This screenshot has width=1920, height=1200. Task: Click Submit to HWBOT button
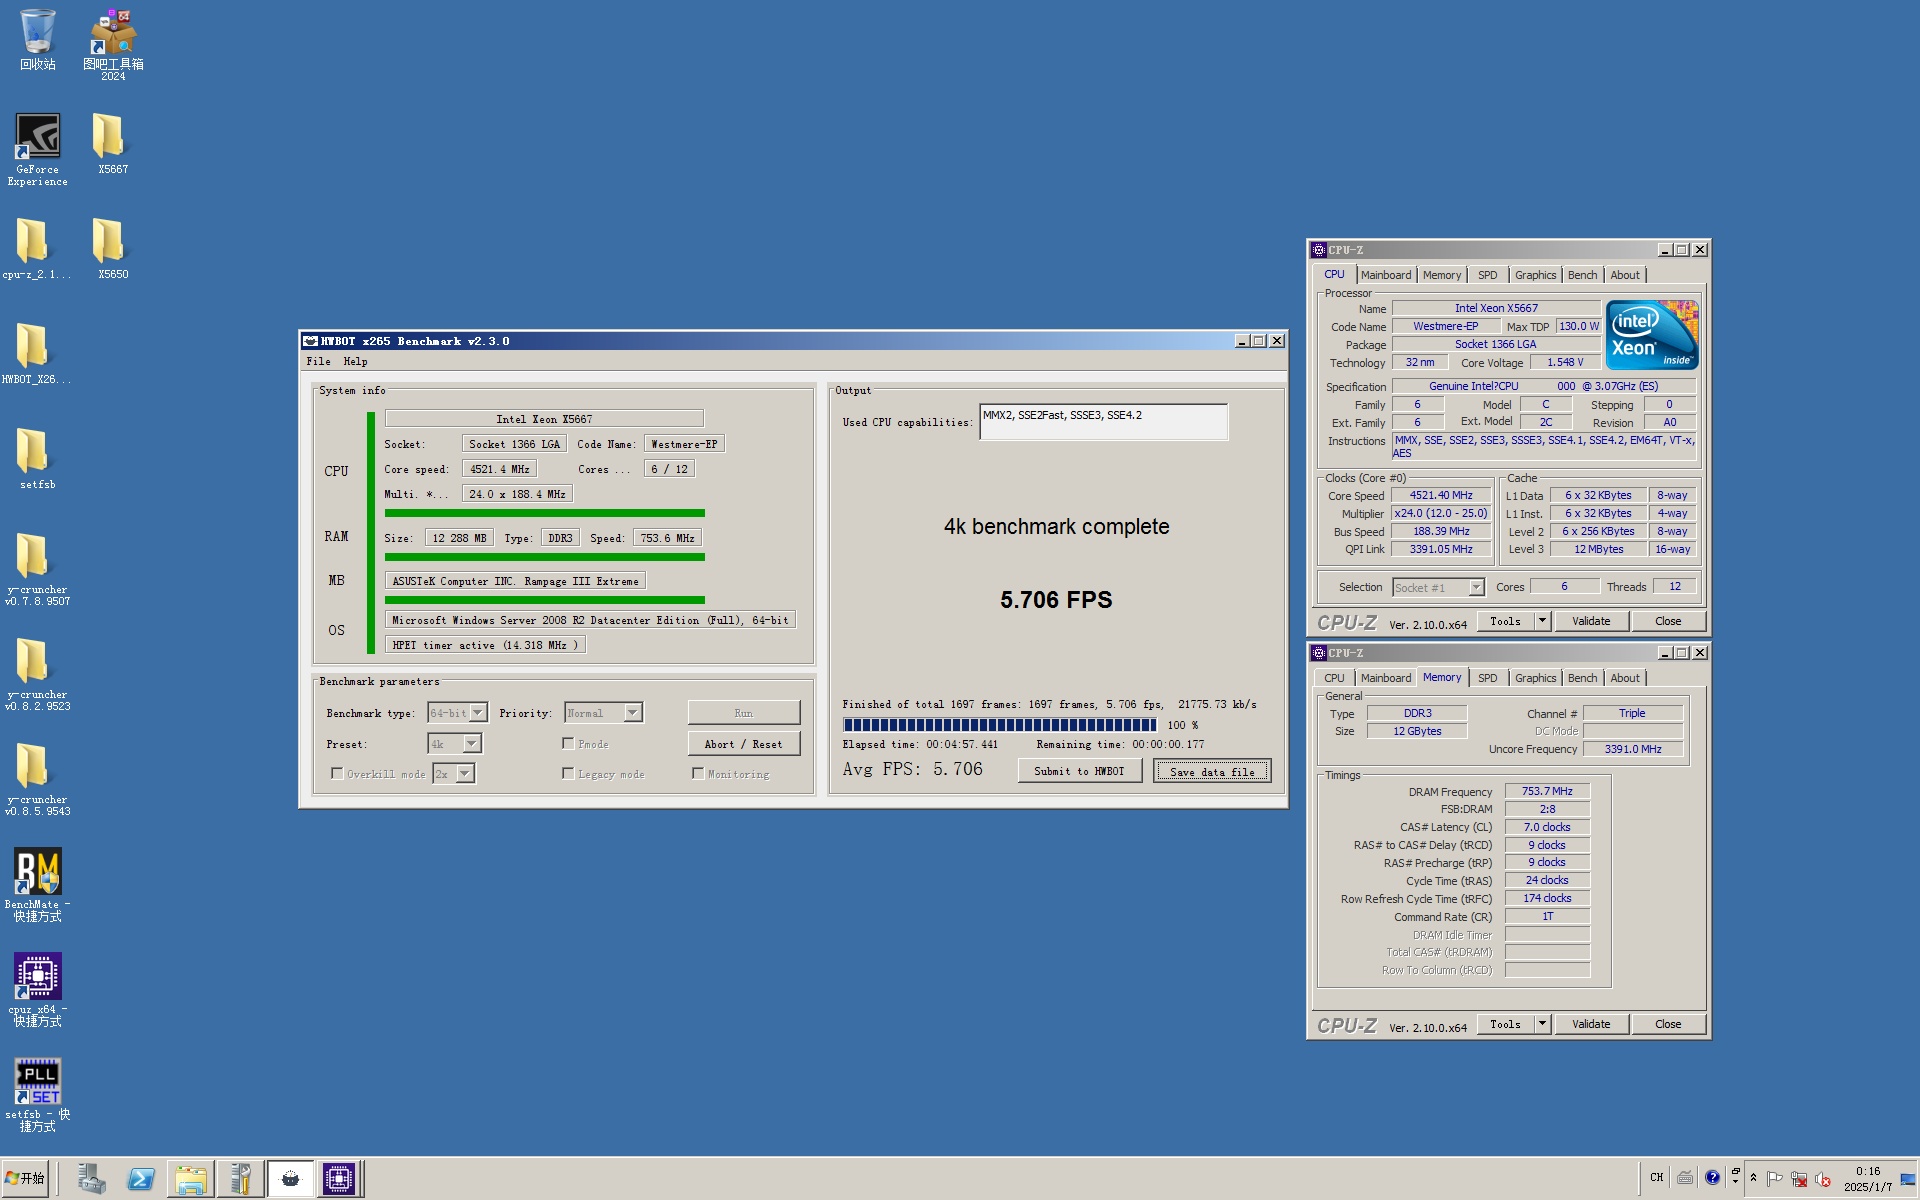pos(1079,771)
